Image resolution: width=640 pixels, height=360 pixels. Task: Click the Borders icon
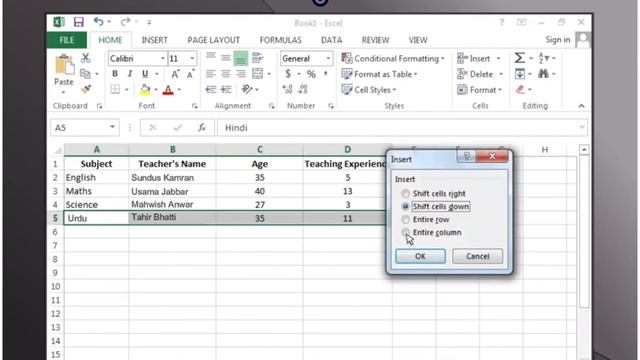116,89
